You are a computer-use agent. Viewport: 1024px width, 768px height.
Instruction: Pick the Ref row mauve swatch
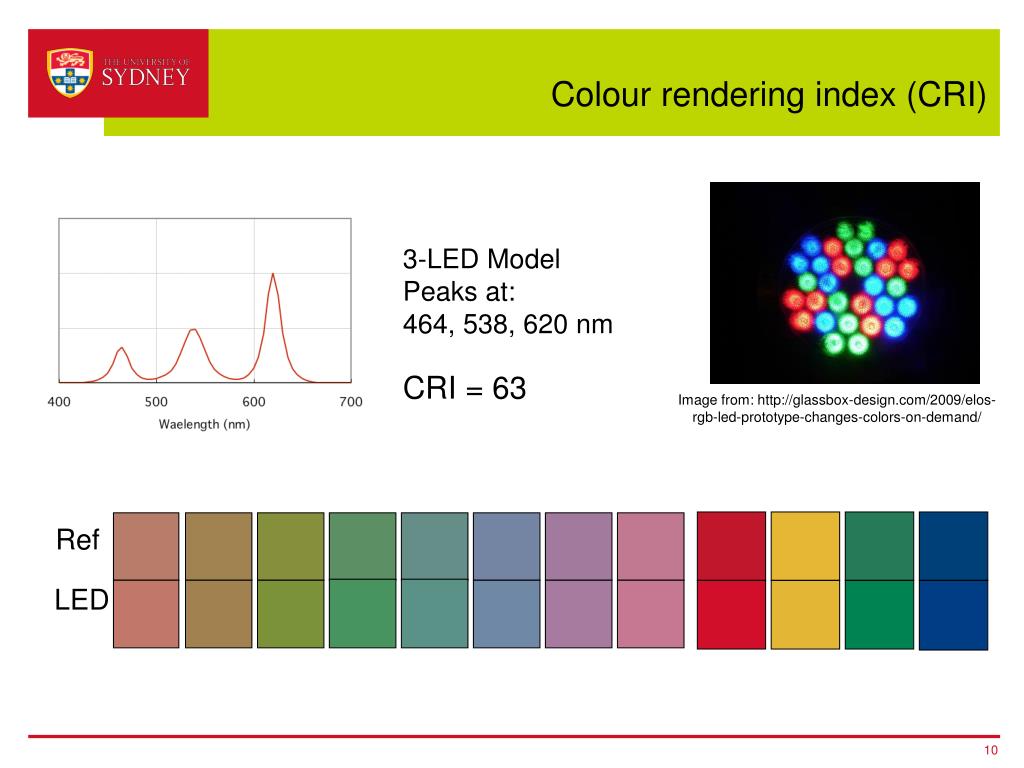click(x=579, y=546)
